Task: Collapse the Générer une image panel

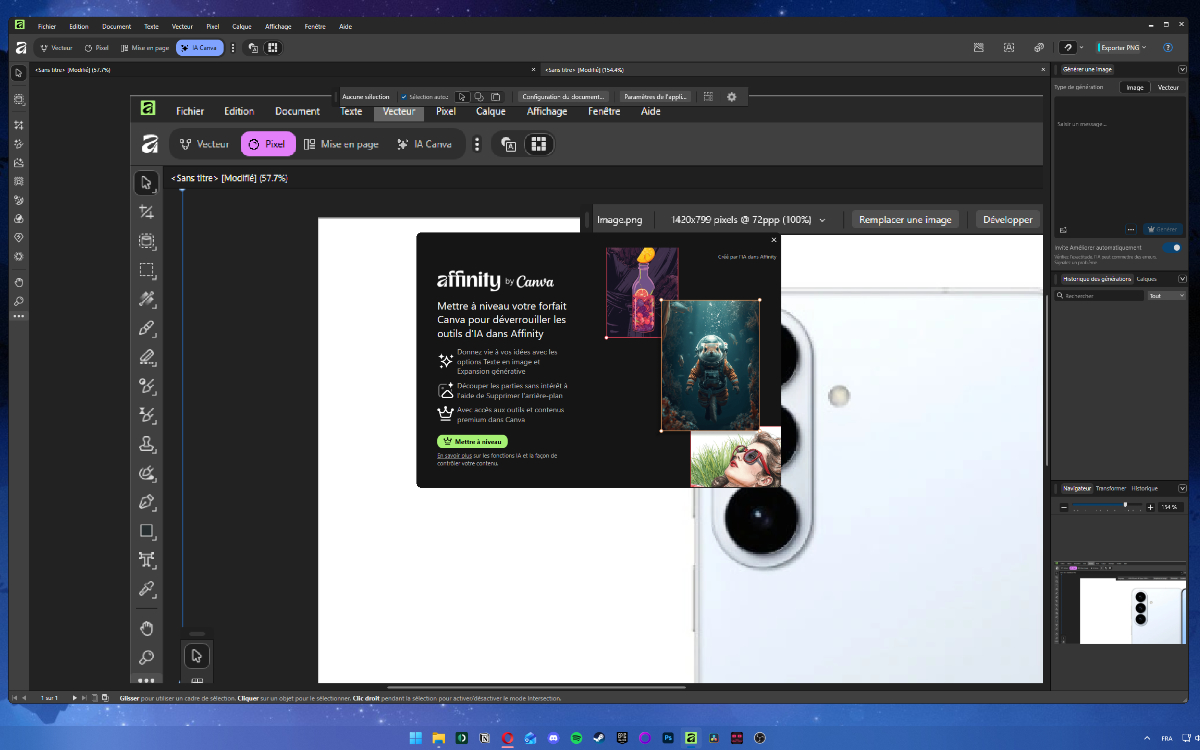Action: [x=1183, y=69]
